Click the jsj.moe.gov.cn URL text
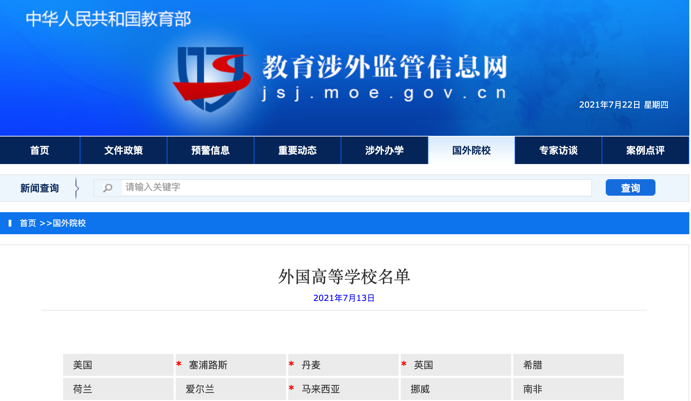 coord(385,93)
